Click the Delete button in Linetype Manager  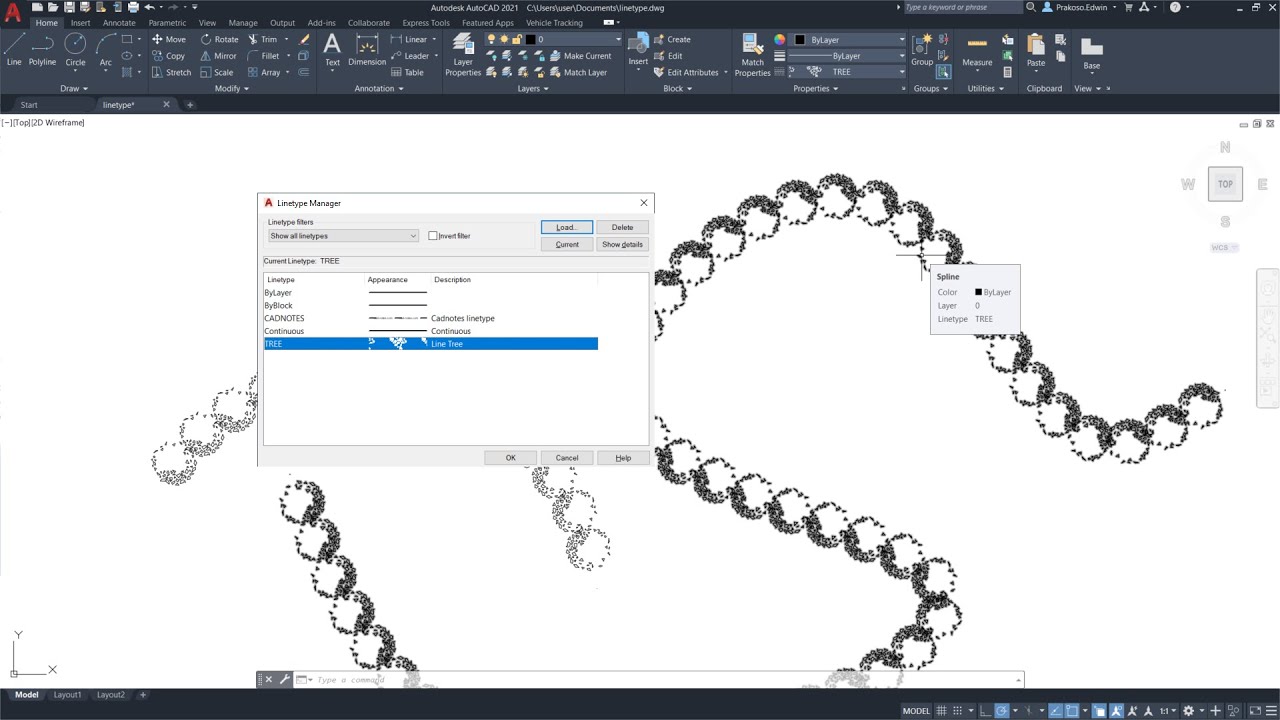pyautogui.click(x=622, y=227)
